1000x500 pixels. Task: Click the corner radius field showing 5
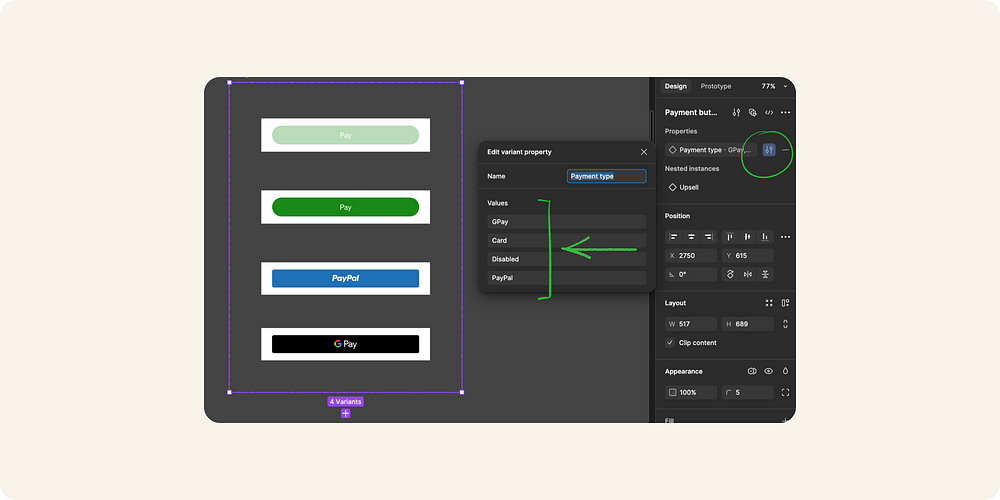(x=747, y=392)
